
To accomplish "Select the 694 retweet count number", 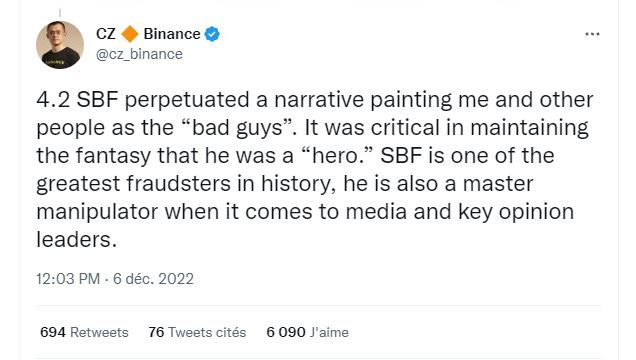I will (x=53, y=332).
